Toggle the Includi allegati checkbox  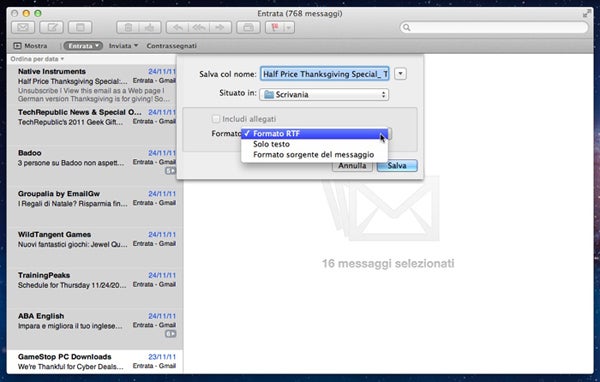pos(216,119)
